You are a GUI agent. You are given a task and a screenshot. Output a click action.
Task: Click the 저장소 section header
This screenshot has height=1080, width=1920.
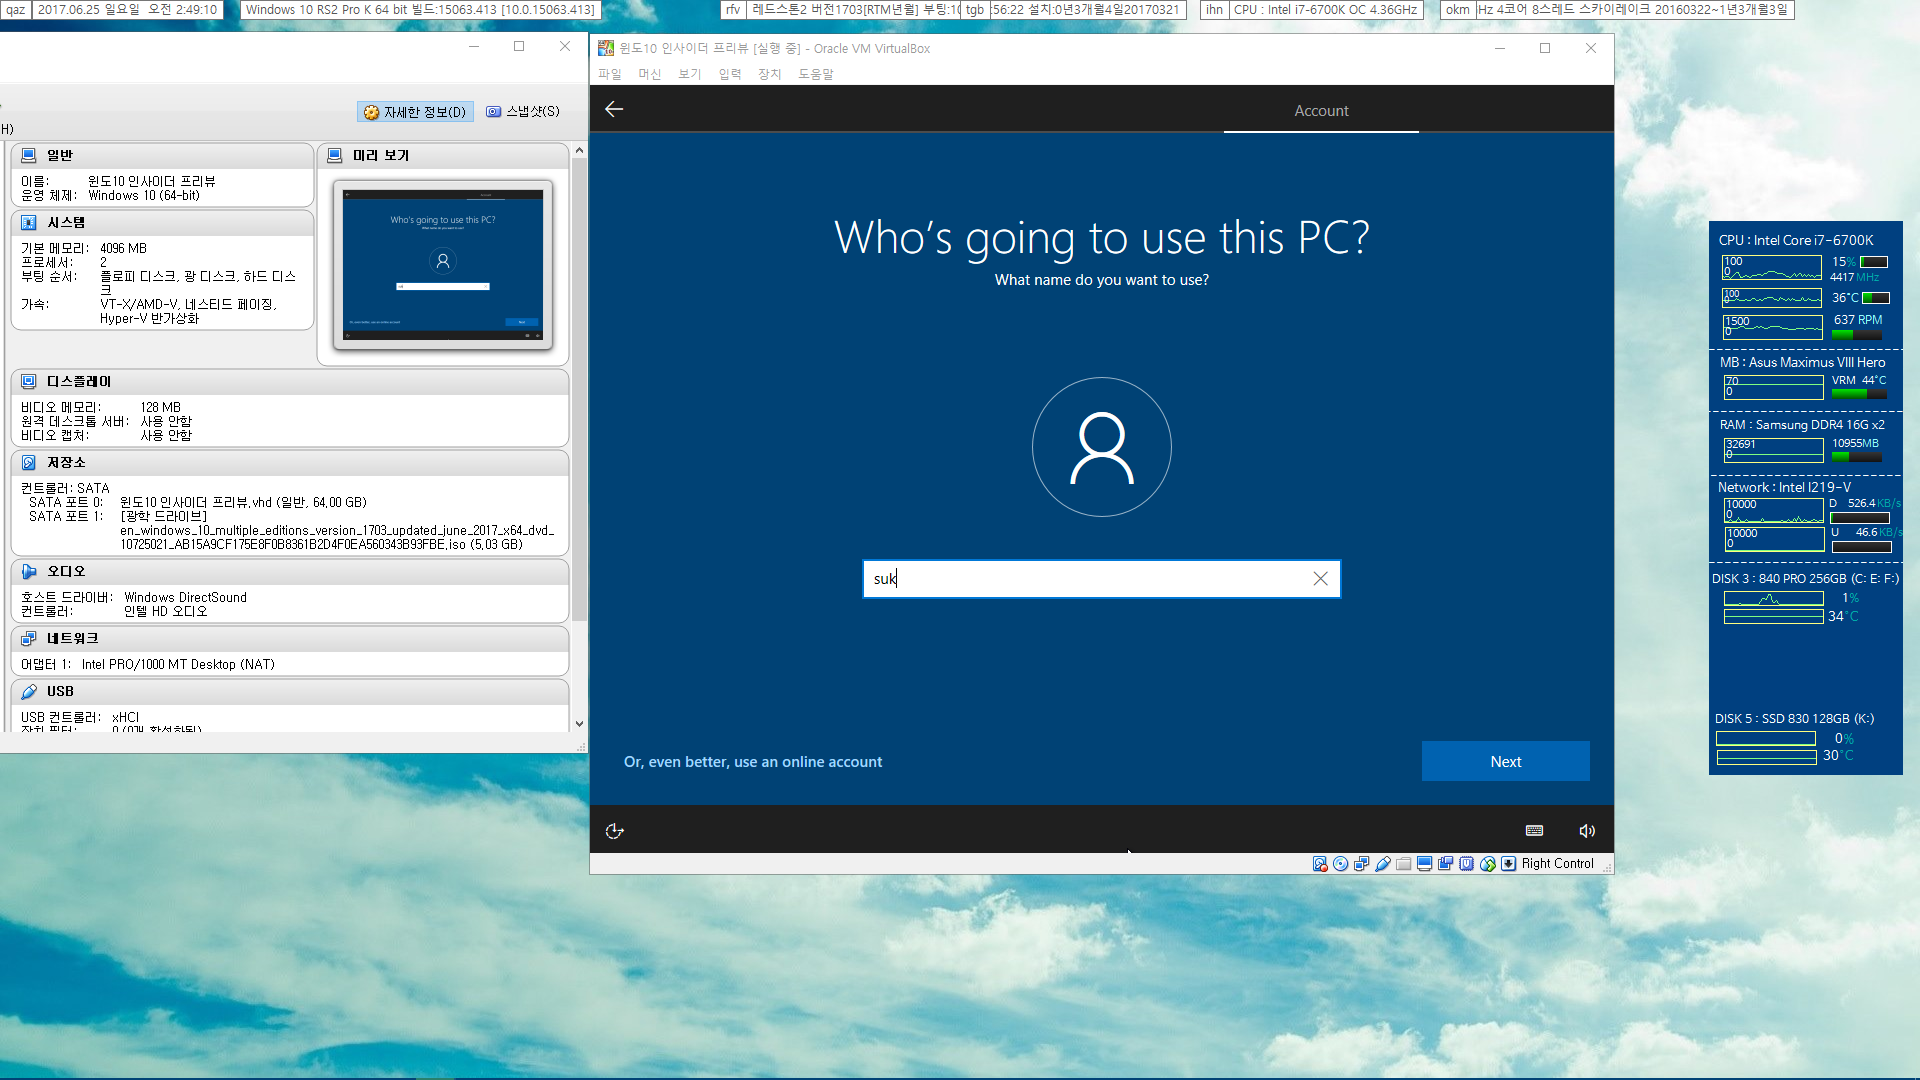290,462
